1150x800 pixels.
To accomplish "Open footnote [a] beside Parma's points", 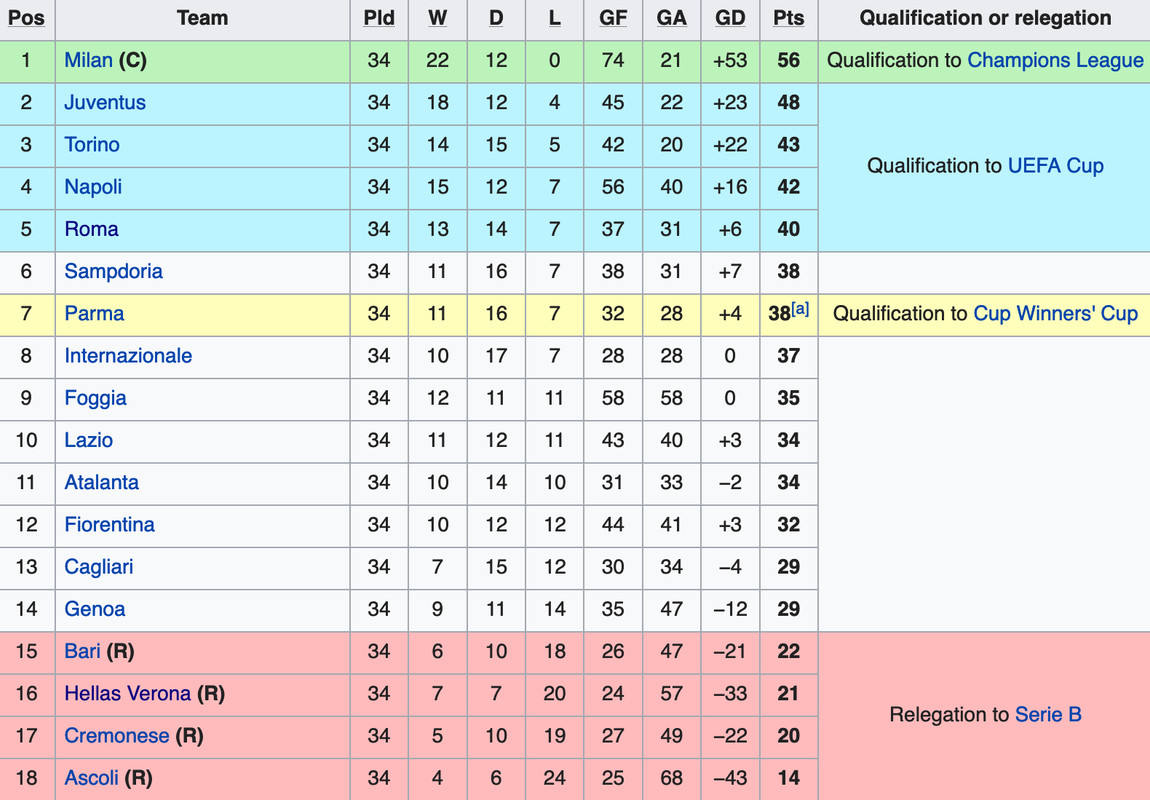I will (800, 309).
